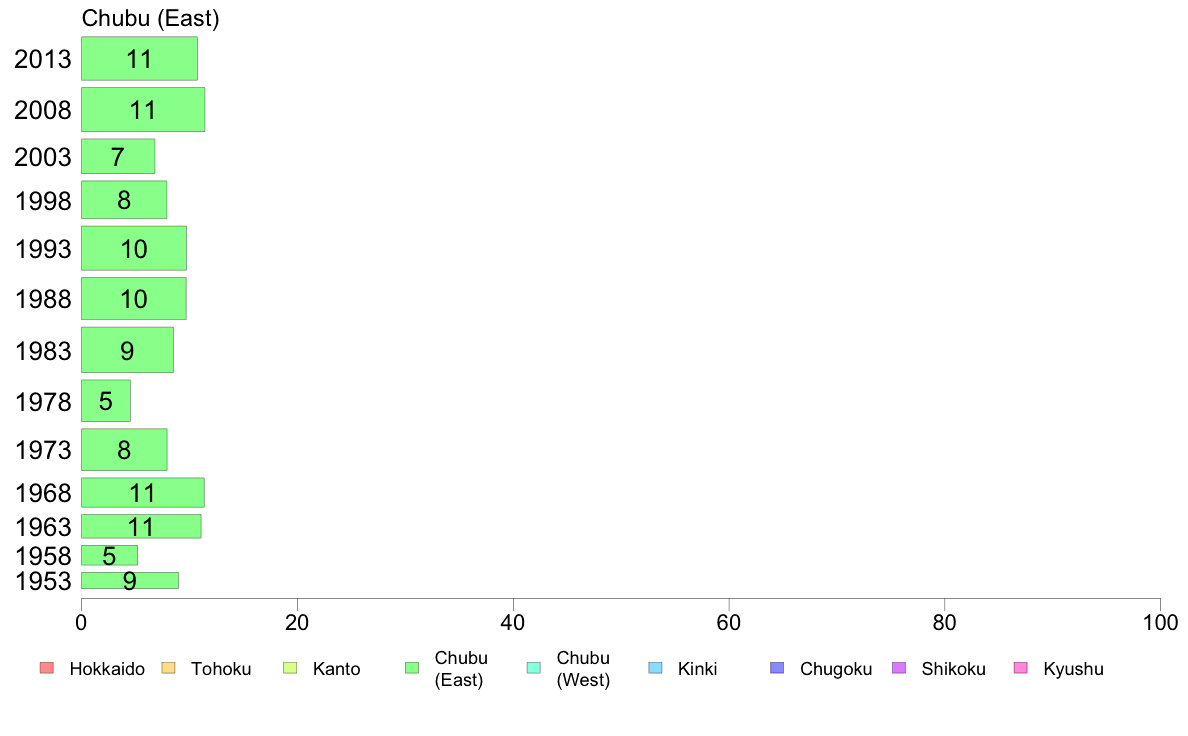The width and height of the screenshot is (1188, 736).
Task: Click the Kinki light blue legend swatch
Action: 655,668
